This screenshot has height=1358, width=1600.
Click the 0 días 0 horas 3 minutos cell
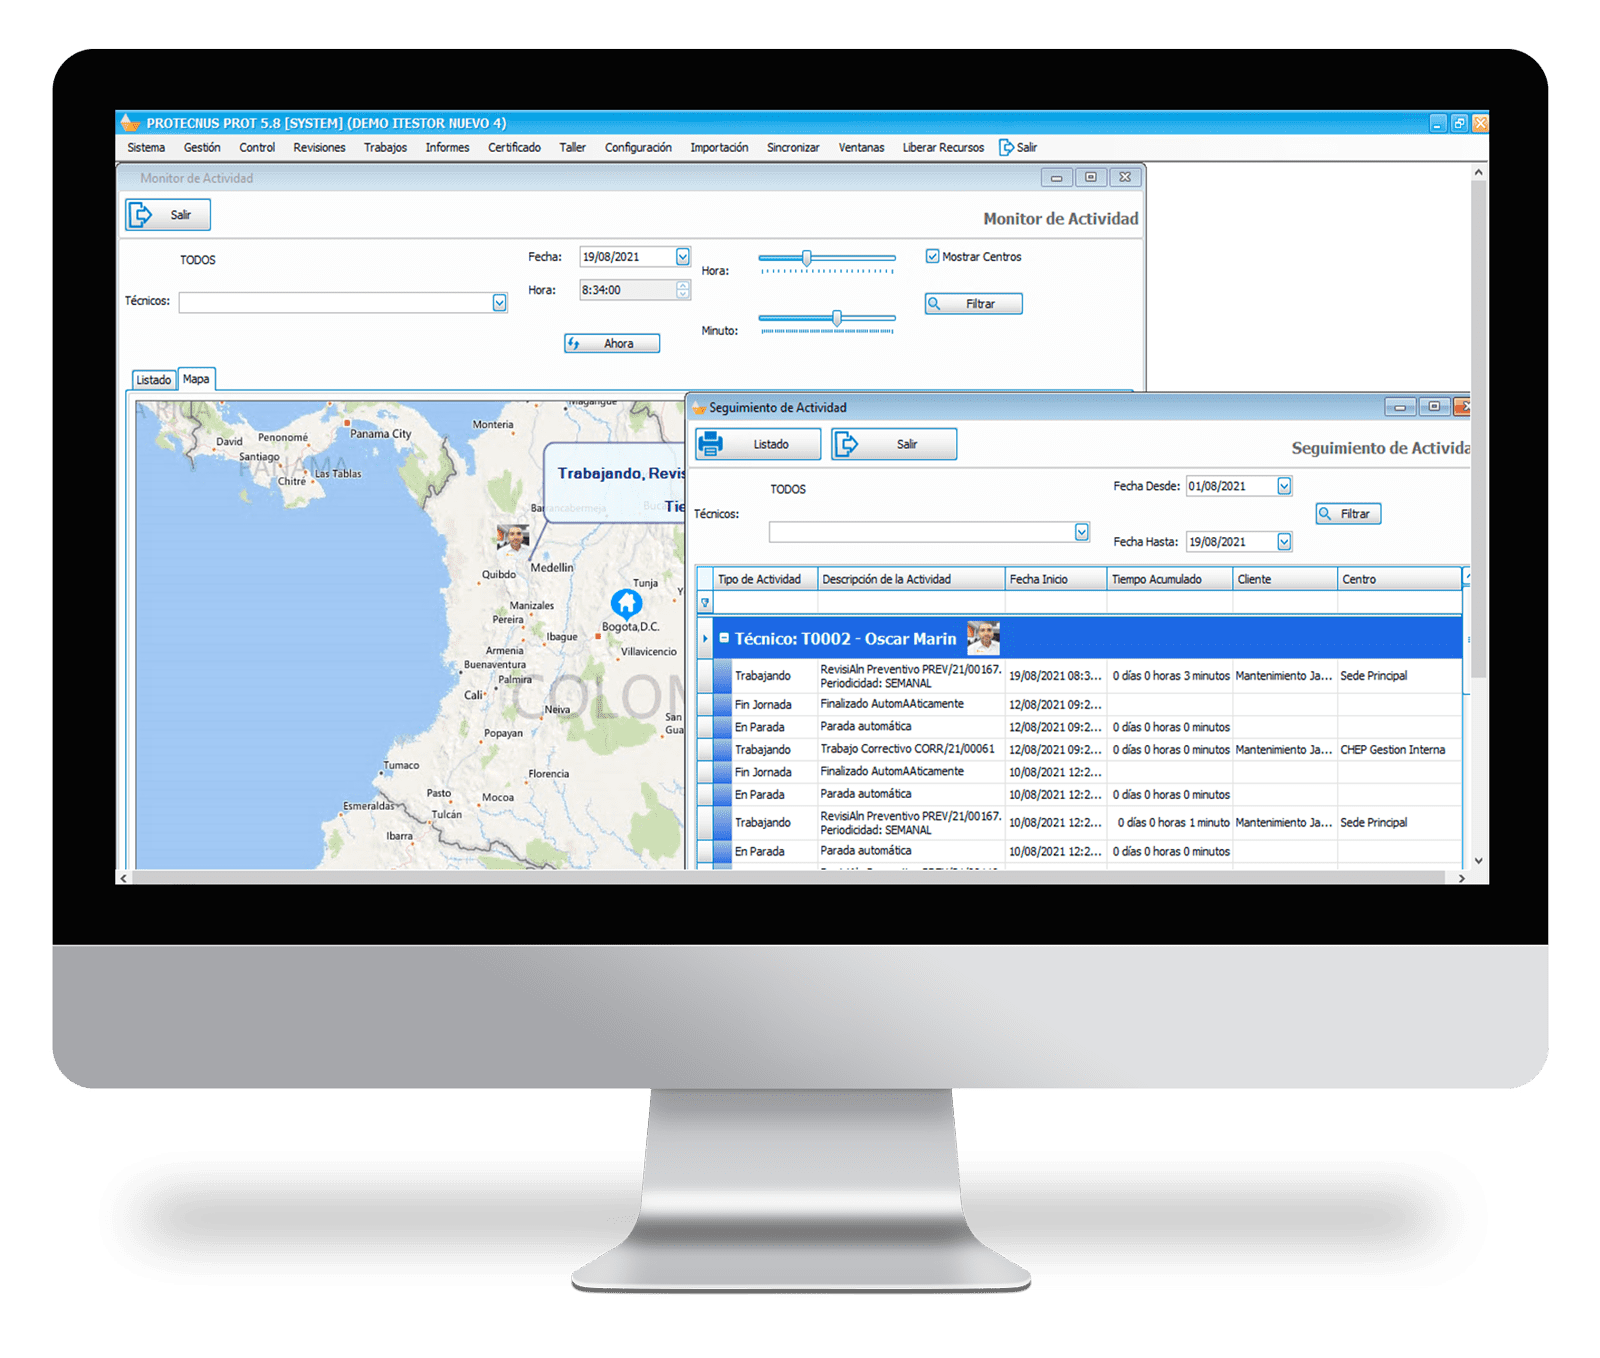[x=1170, y=676]
